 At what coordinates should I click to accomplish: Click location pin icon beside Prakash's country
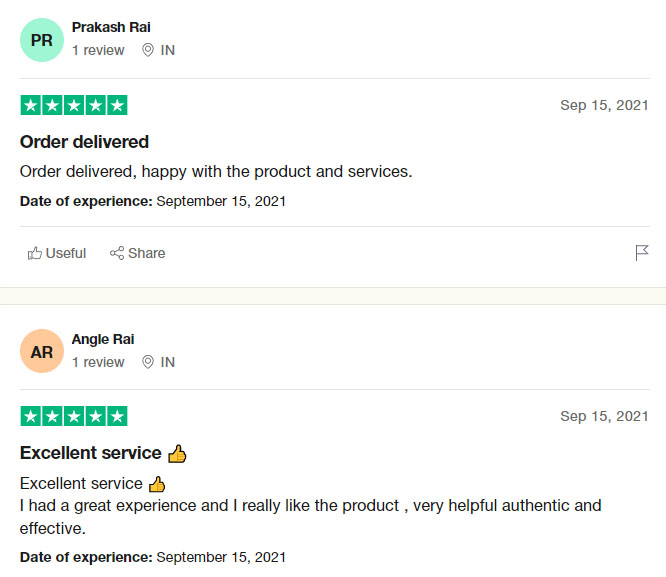click(148, 50)
